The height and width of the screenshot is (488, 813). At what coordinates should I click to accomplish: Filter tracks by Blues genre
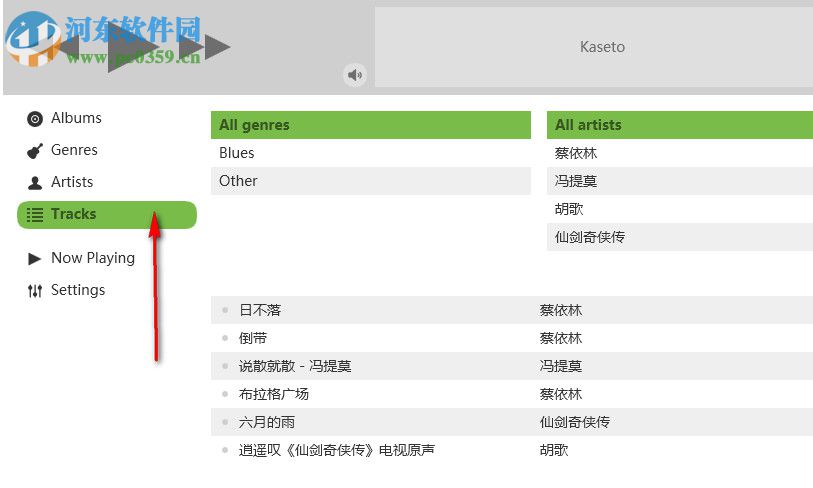(x=371, y=153)
